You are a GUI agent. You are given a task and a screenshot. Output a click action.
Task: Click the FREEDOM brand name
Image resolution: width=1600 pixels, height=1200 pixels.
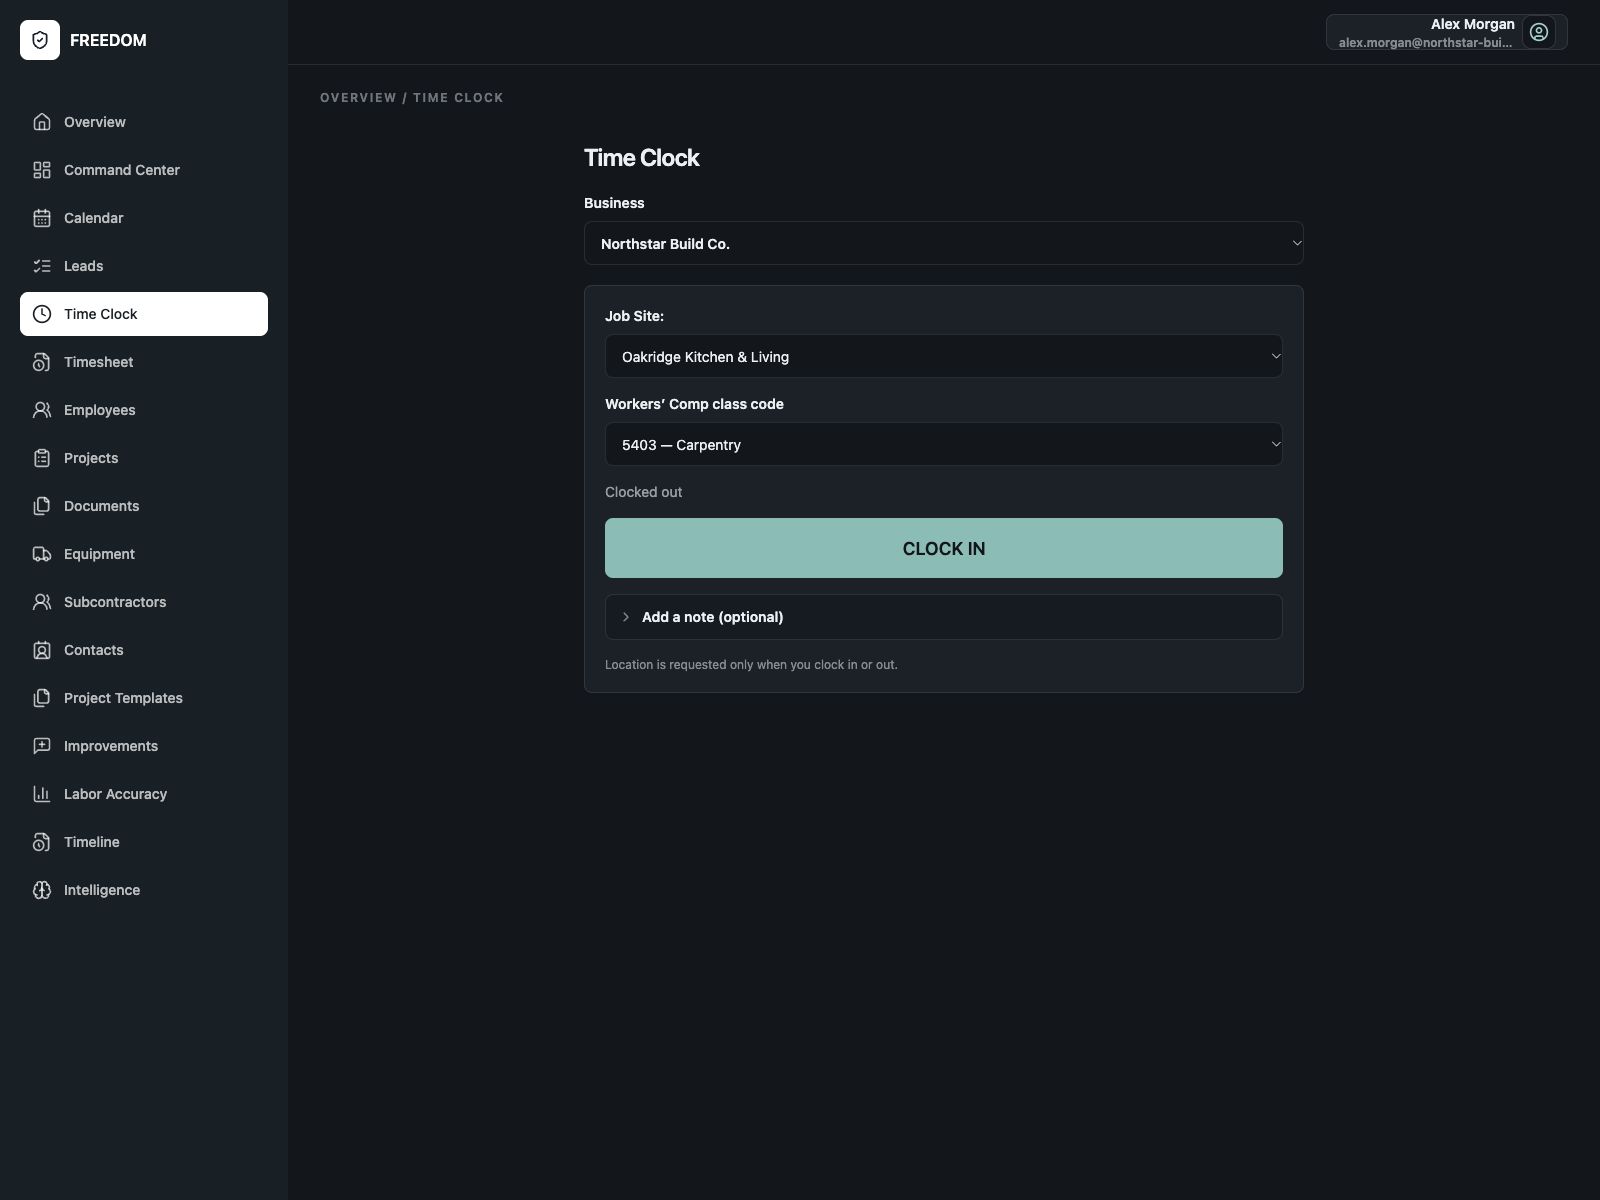click(108, 40)
